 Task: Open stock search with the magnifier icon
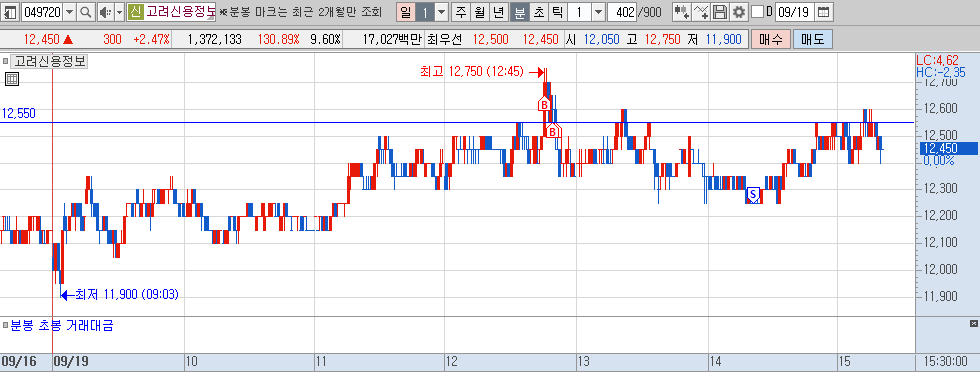(86, 12)
